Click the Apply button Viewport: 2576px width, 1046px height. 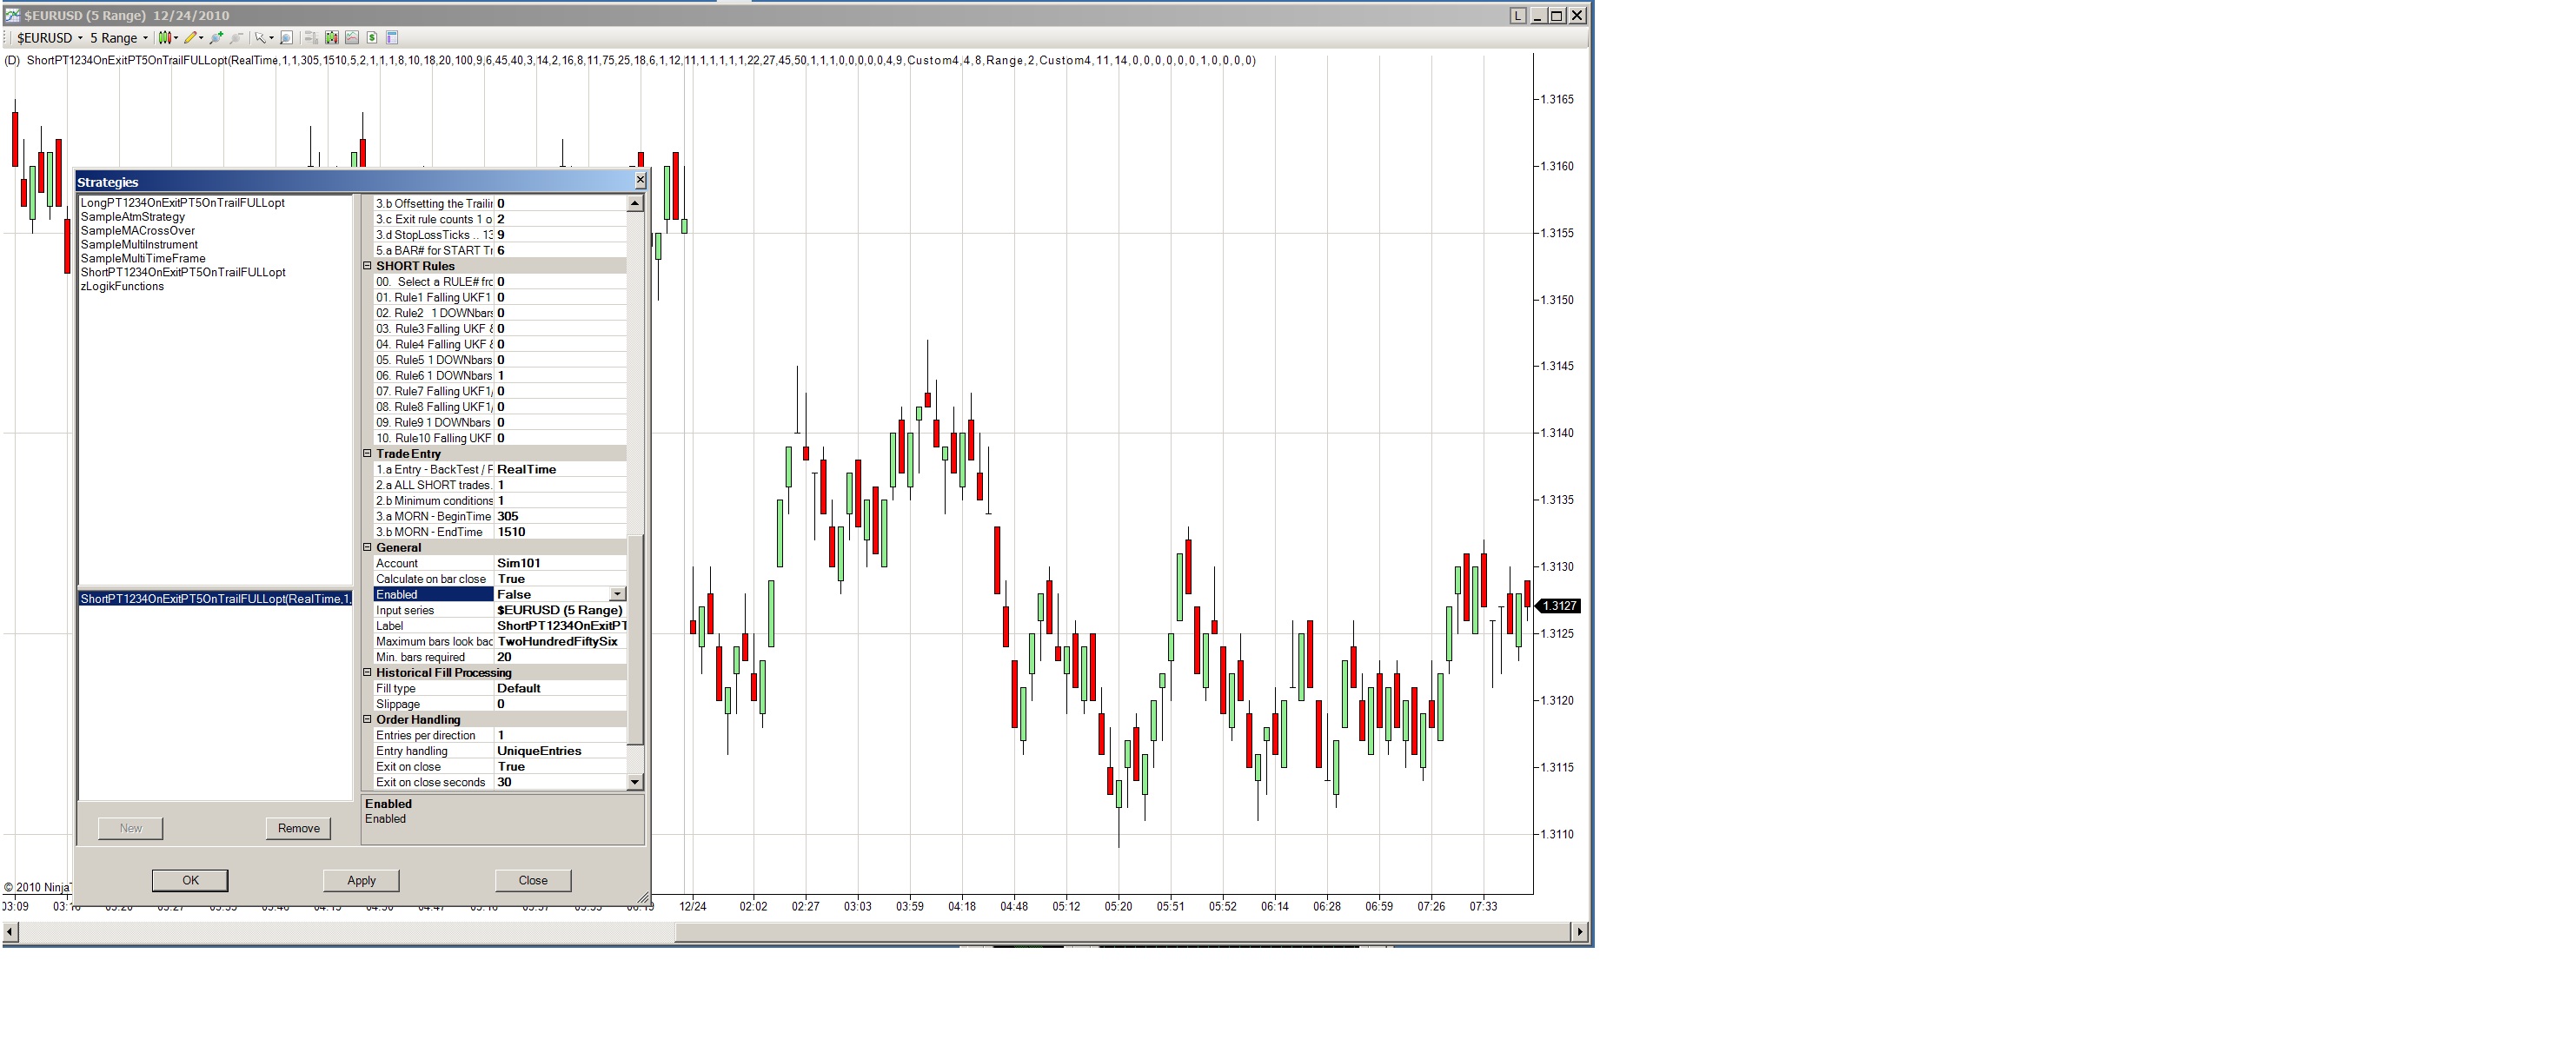pyautogui.click(x=361, y=880)
